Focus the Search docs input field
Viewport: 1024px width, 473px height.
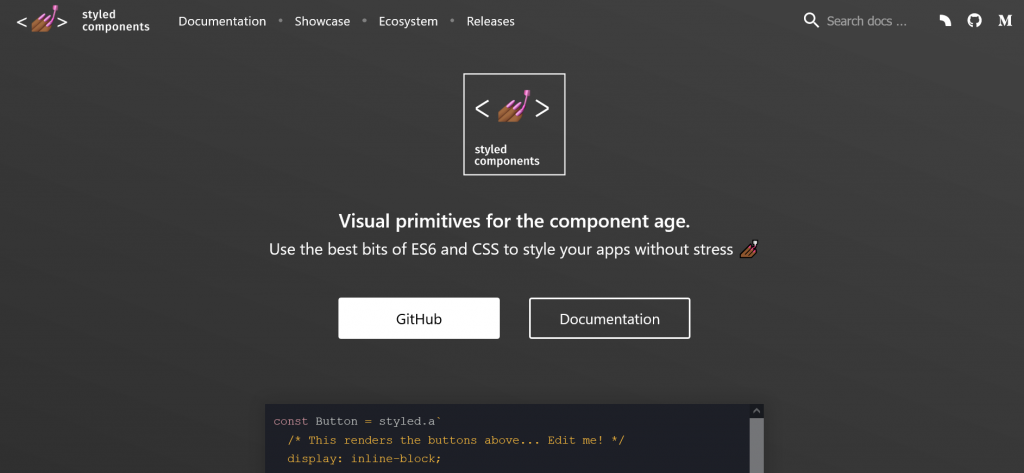click(869, 21)
